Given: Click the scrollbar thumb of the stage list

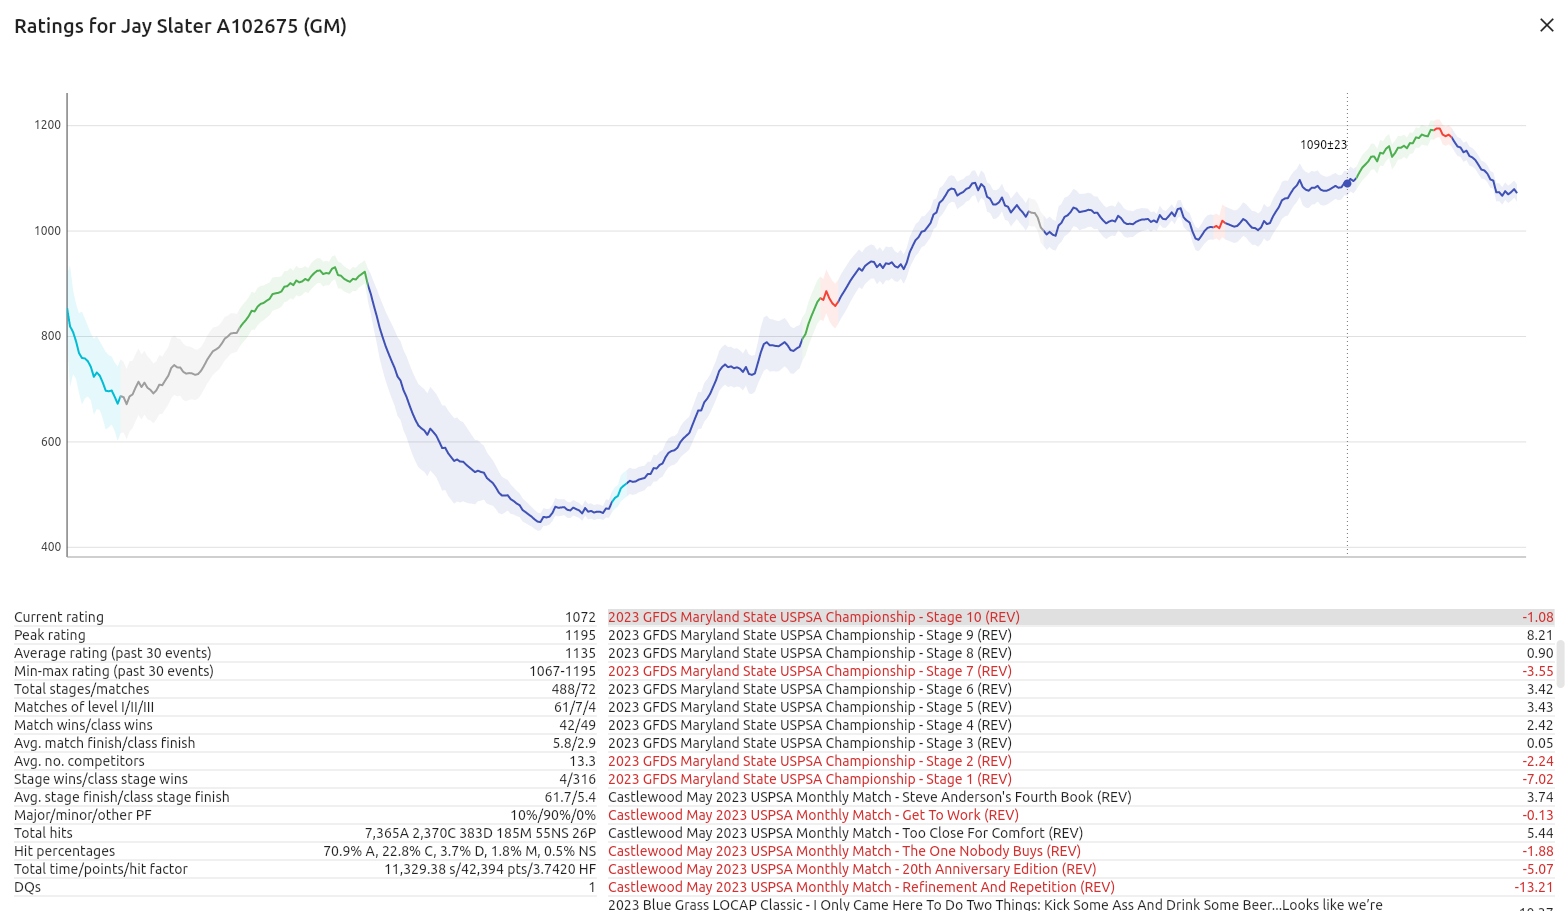Looking at the screenshot, I should (x=1560, y=663).
